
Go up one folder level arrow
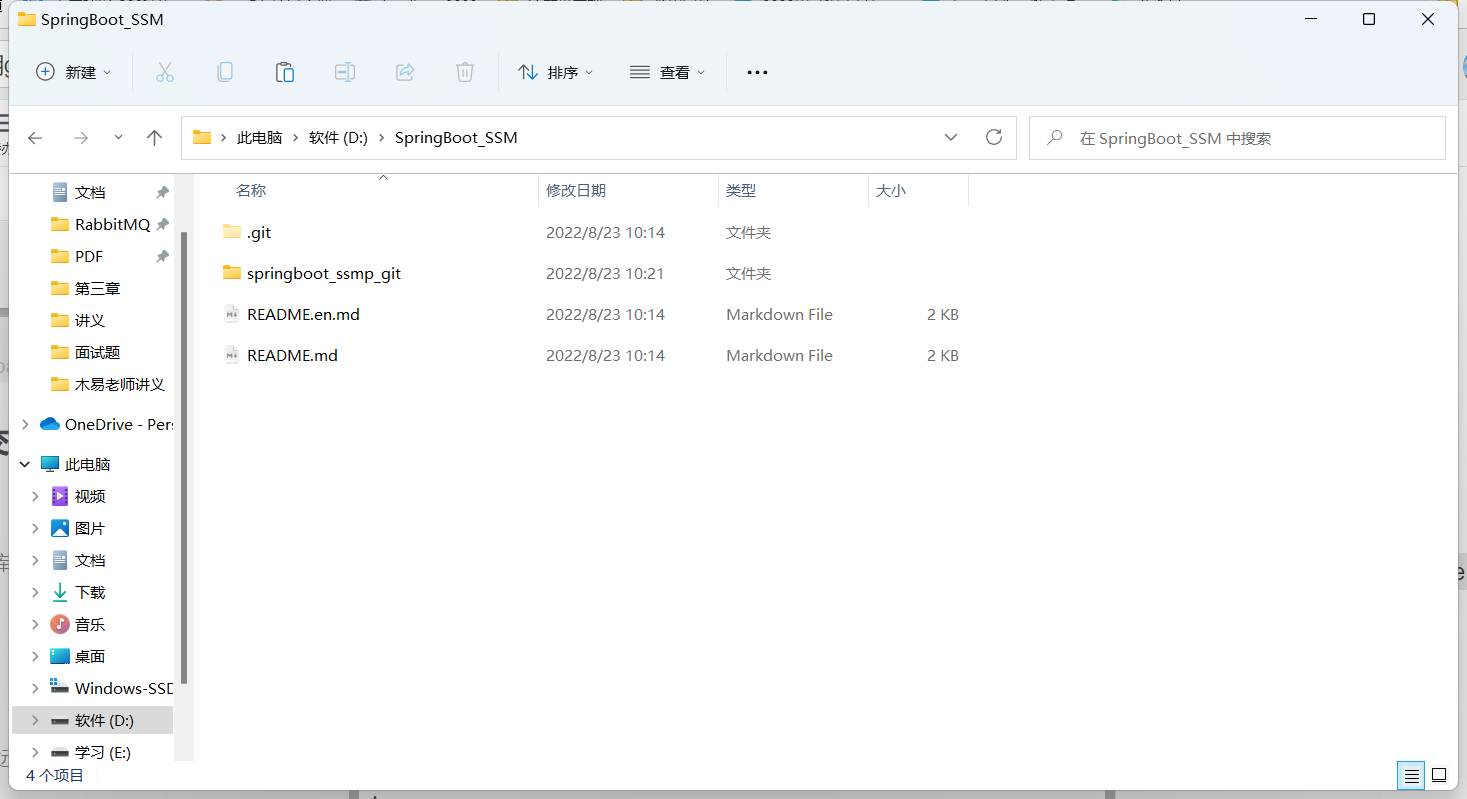154,138
